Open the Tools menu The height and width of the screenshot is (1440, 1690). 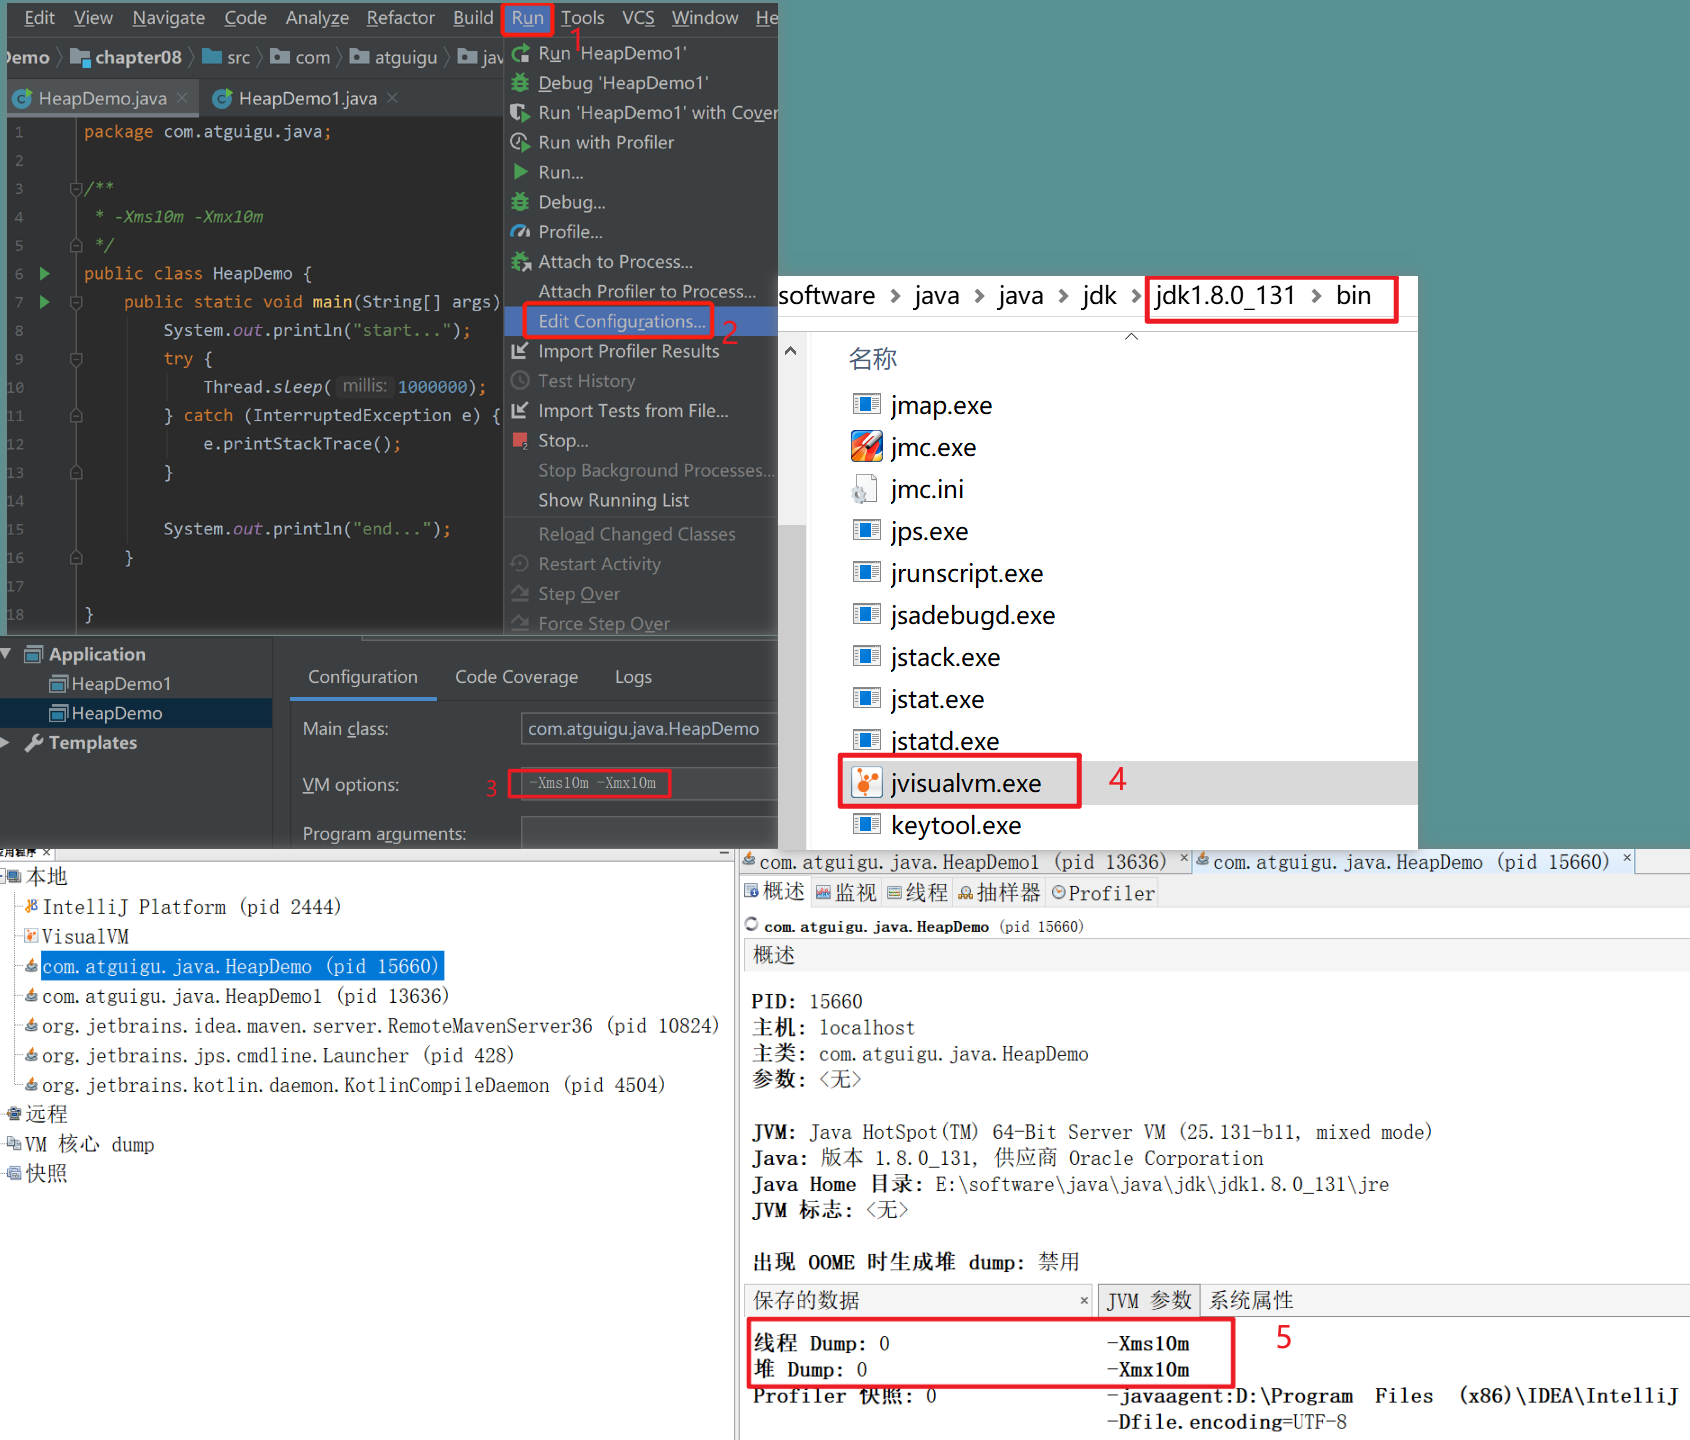[582, 18]
